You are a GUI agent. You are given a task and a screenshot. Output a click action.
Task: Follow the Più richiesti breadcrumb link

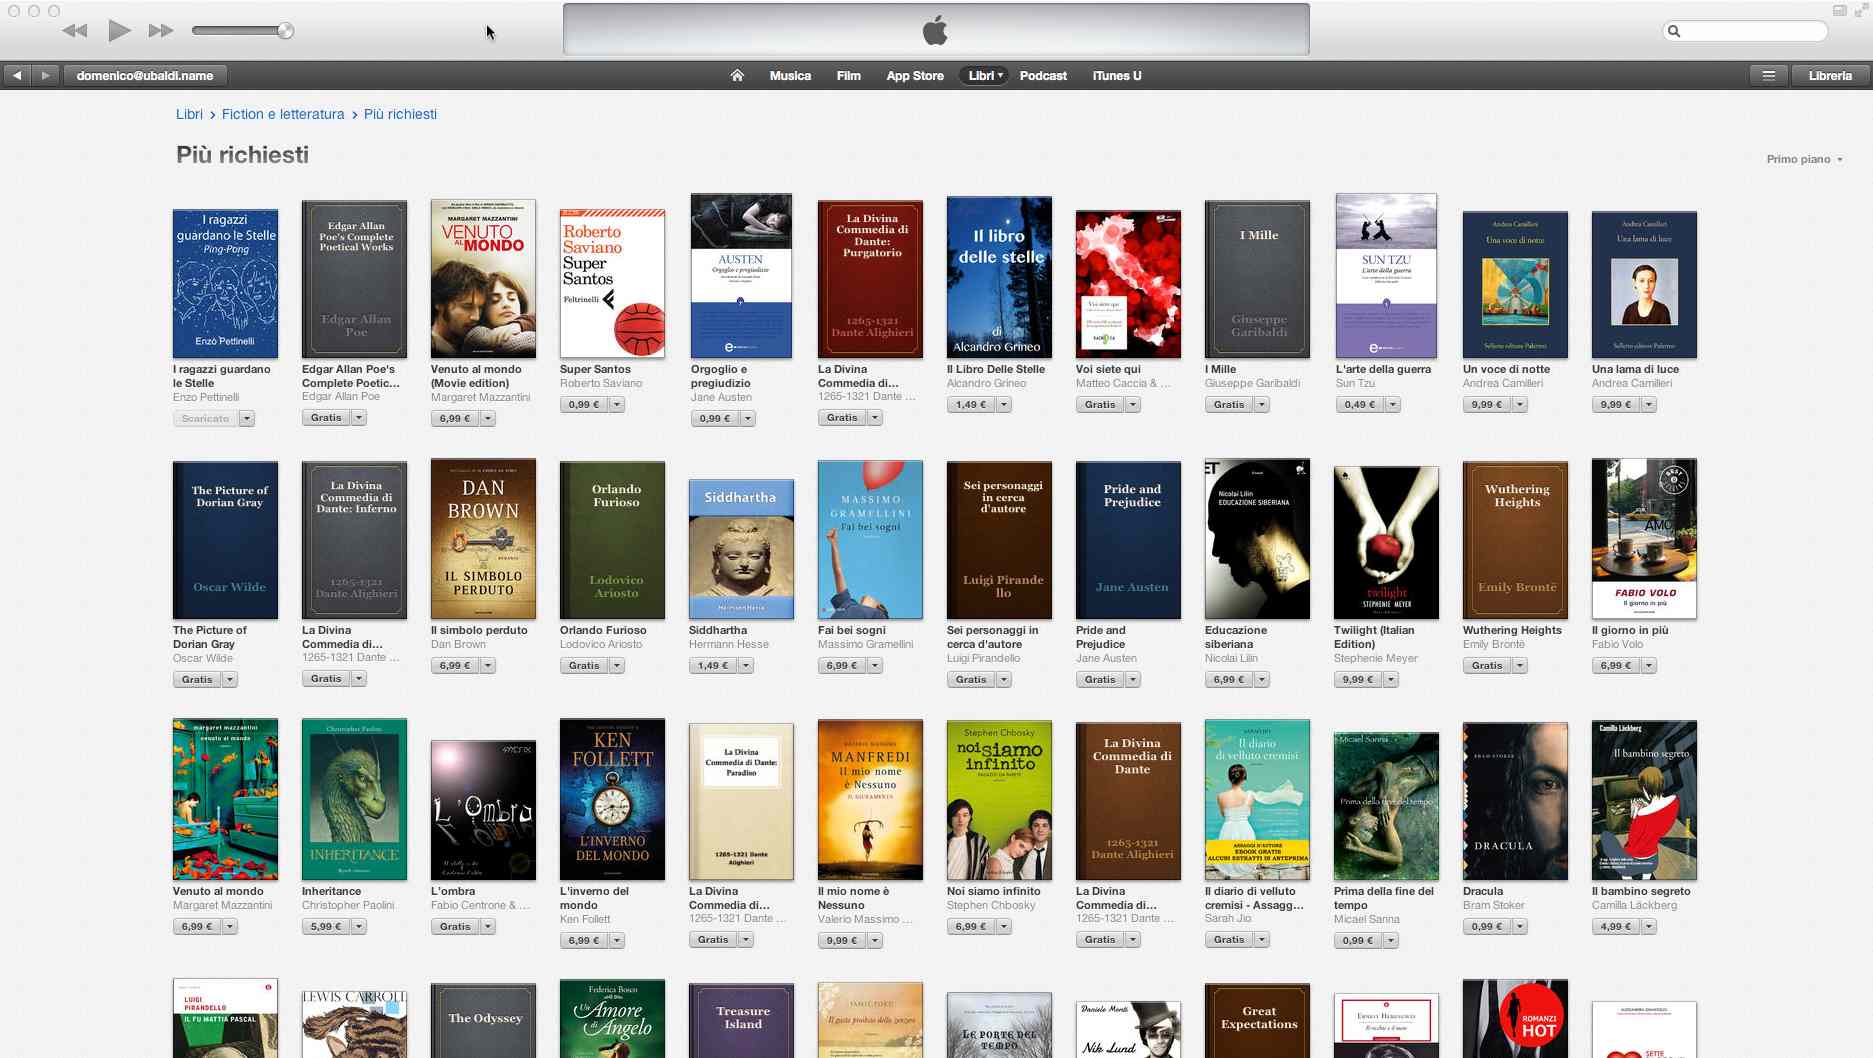point(400,114)
